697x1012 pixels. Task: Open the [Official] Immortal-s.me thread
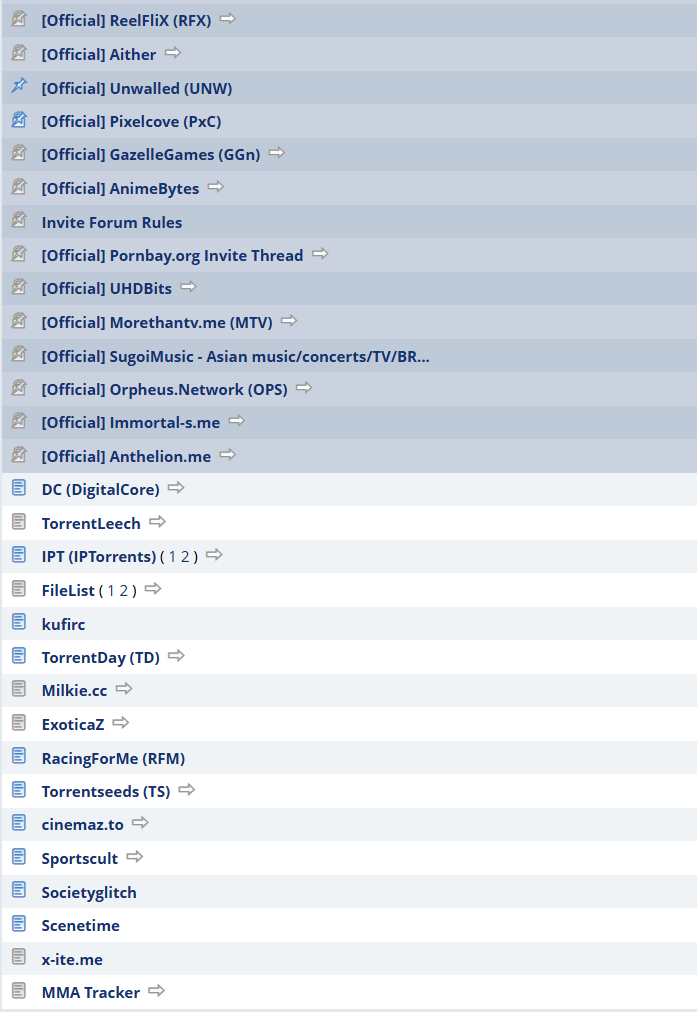click(x=131, y=423)
